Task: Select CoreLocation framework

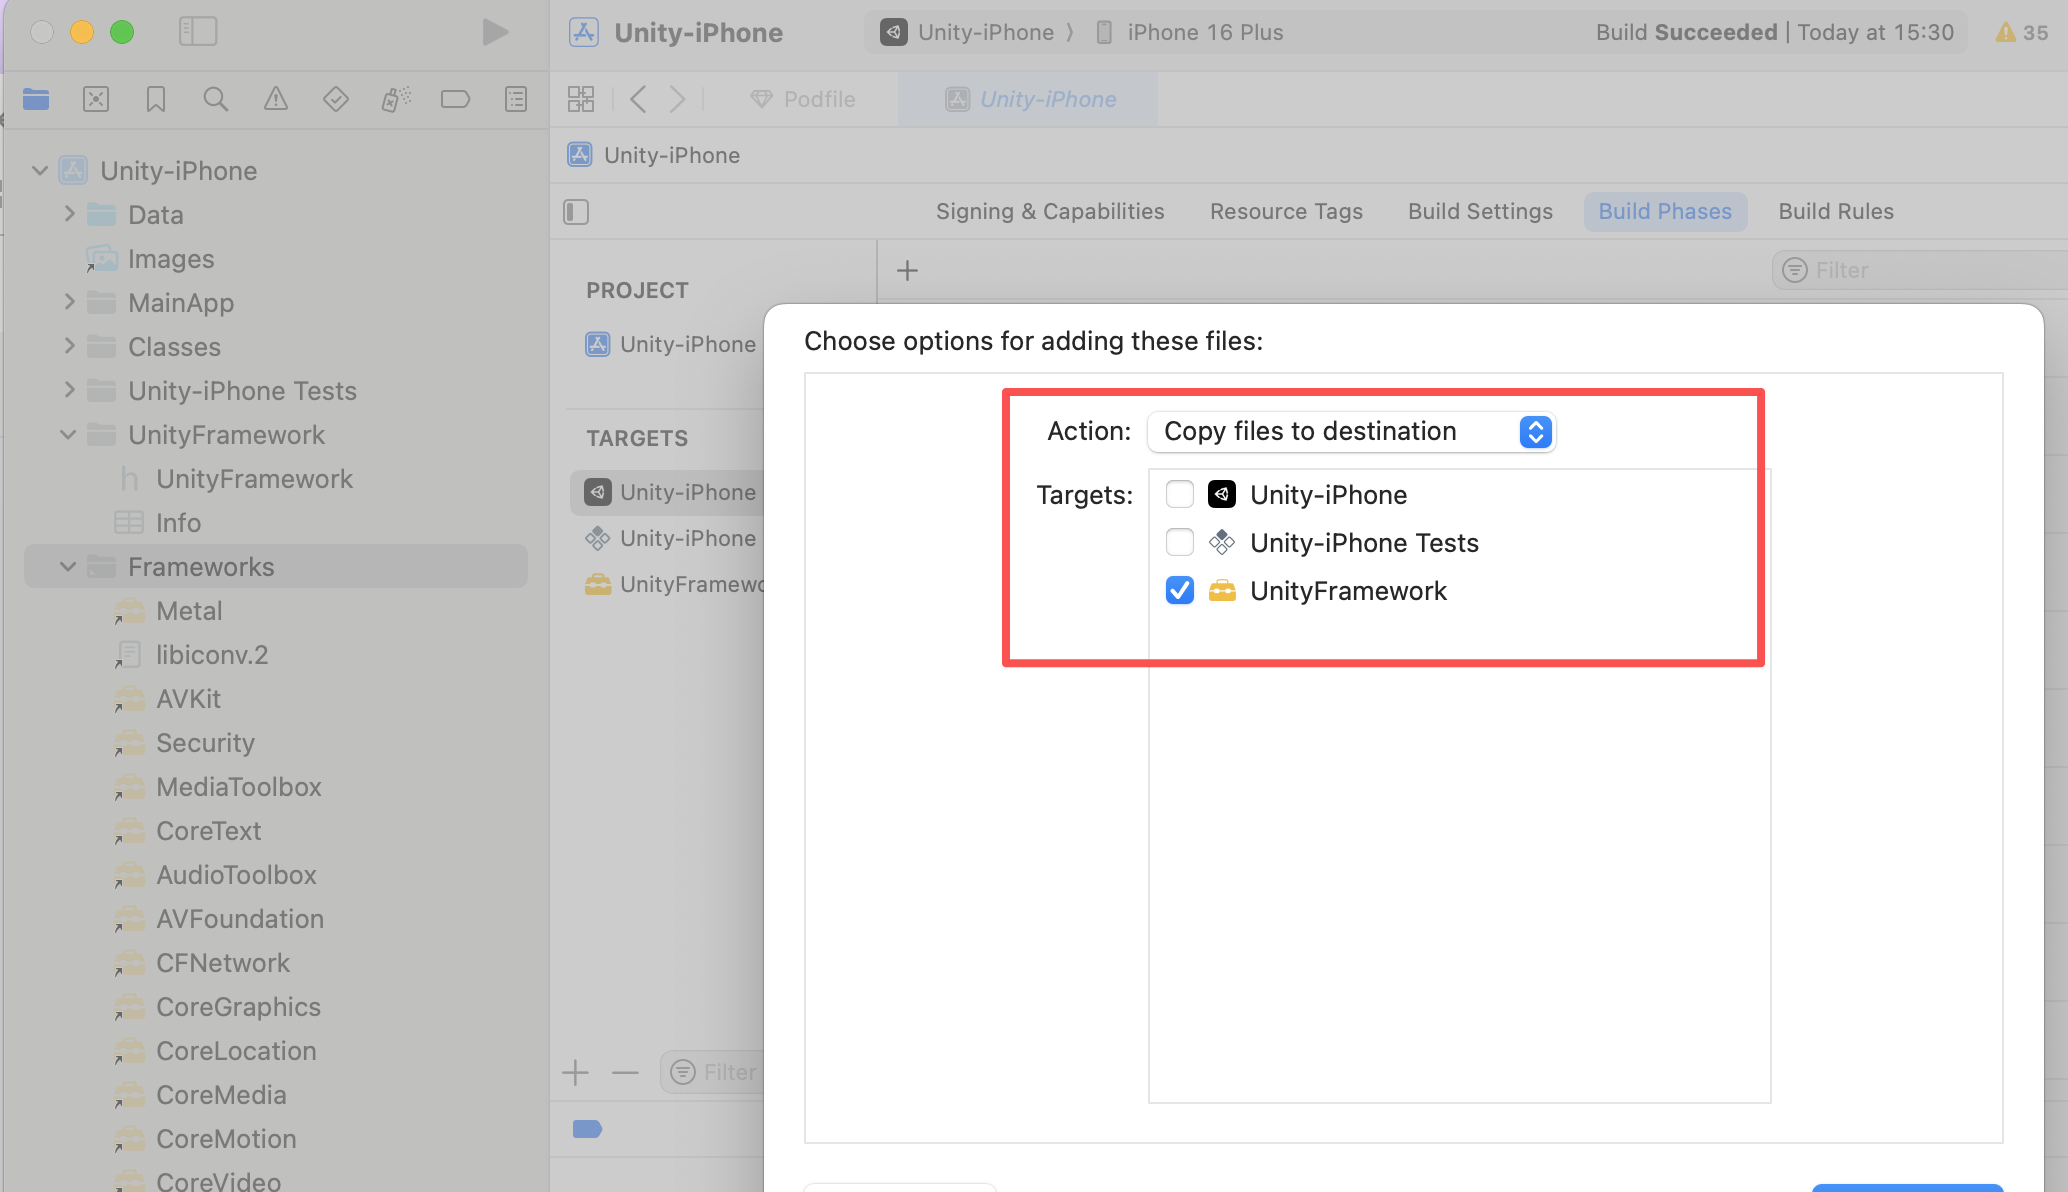Action: click(x=236, y=1051)
